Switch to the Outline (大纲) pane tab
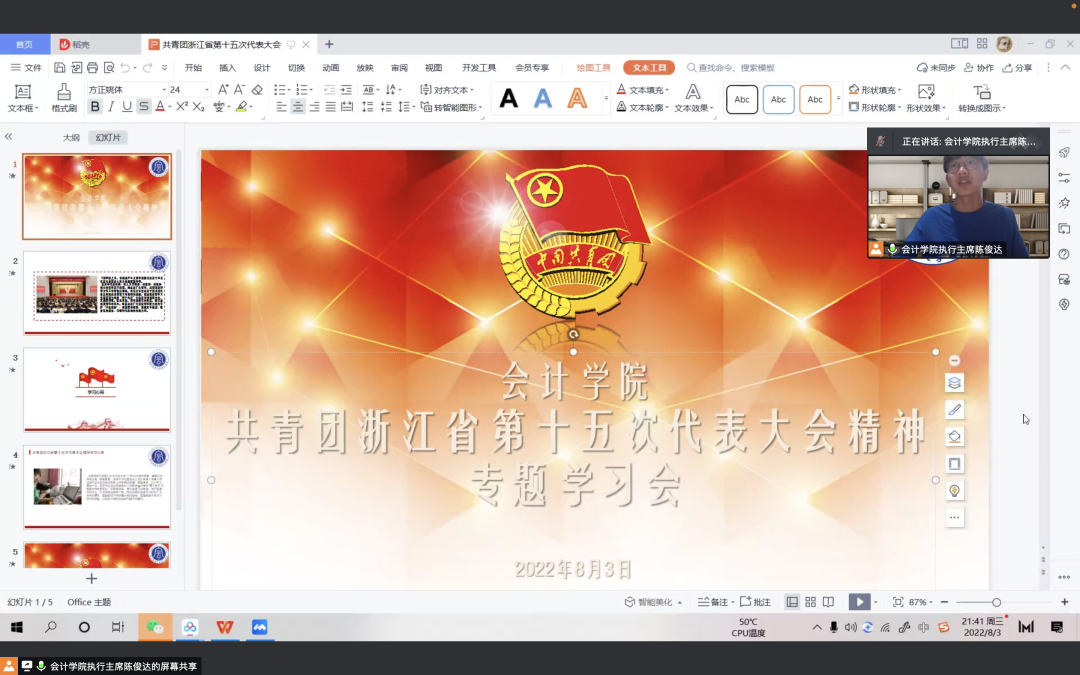This screenshot has width=1080, height=675. tap(71, 137)
